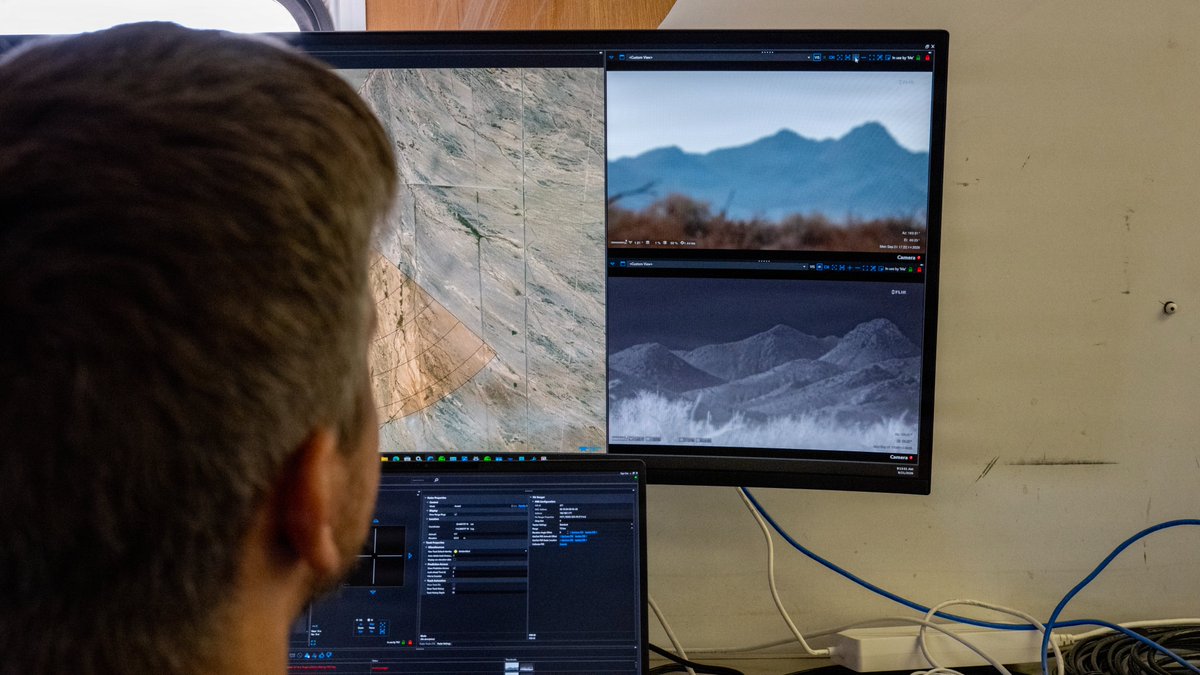Screen dimensions: 1200x675
Task: Click the search magnifier icon on laptop app
Action: coord(436,480)
